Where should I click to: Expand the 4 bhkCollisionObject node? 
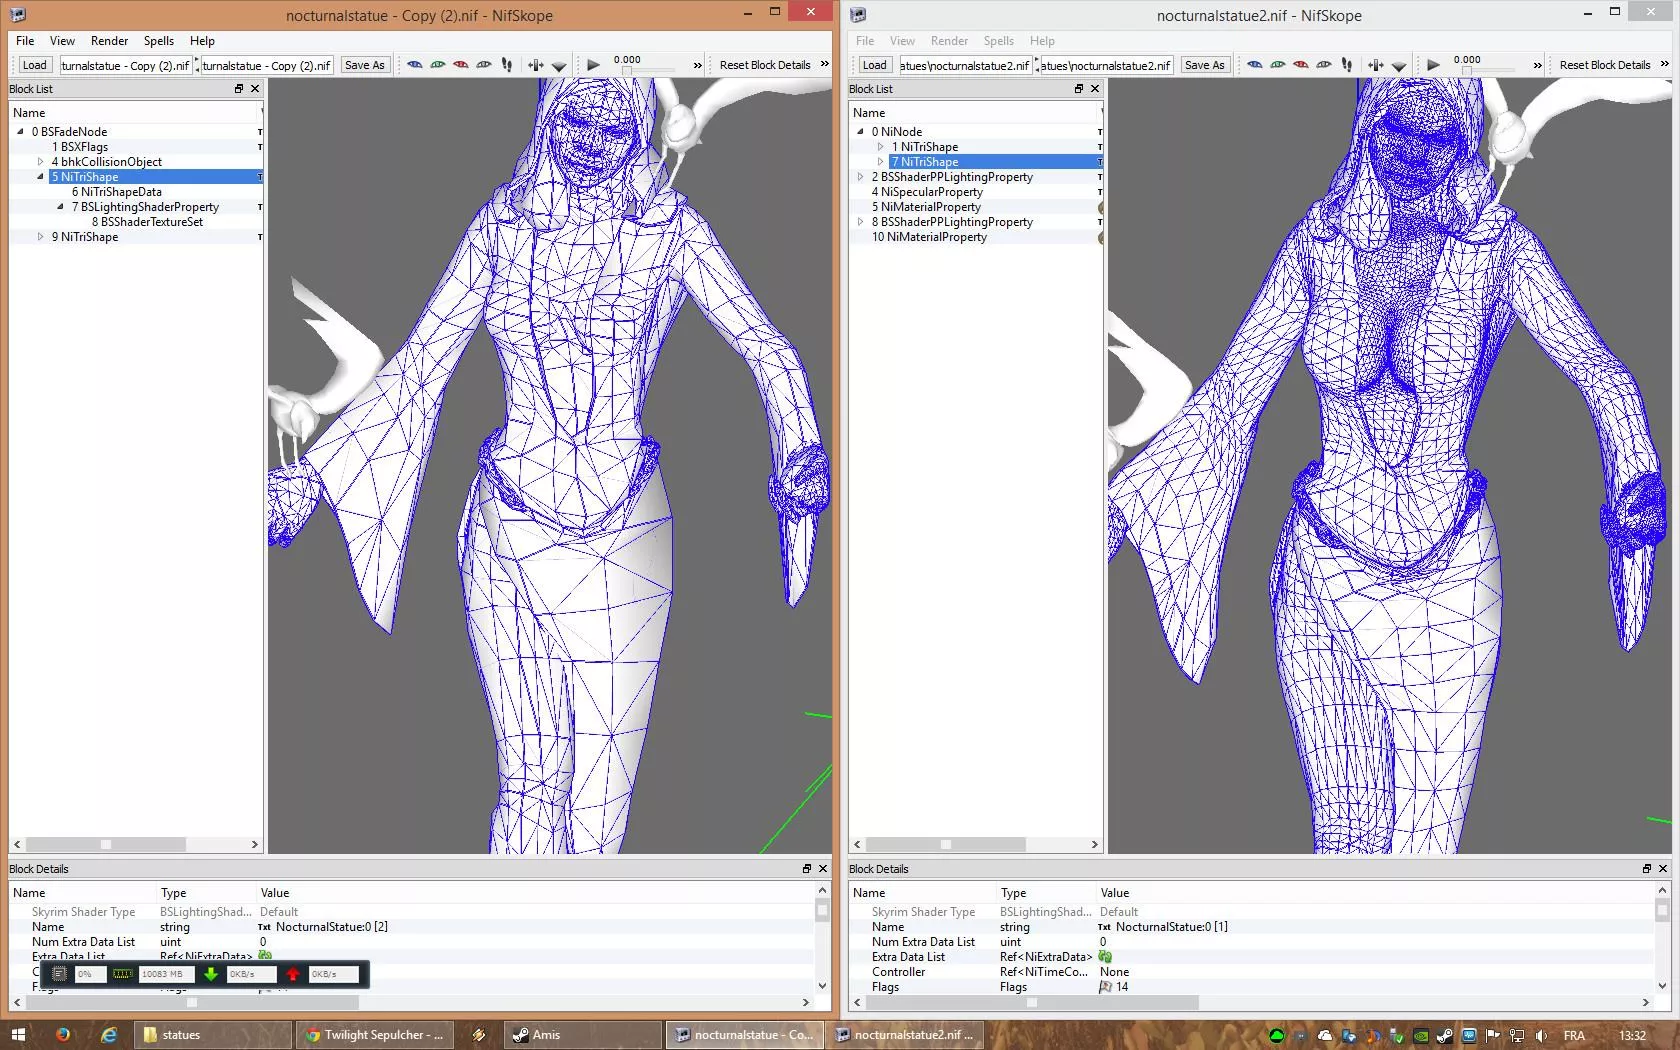[x=40, y=161]
